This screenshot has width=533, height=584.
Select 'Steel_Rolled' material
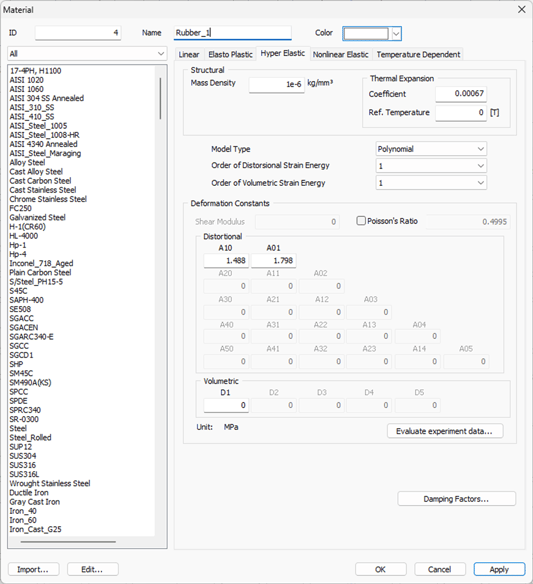point(30,438)
